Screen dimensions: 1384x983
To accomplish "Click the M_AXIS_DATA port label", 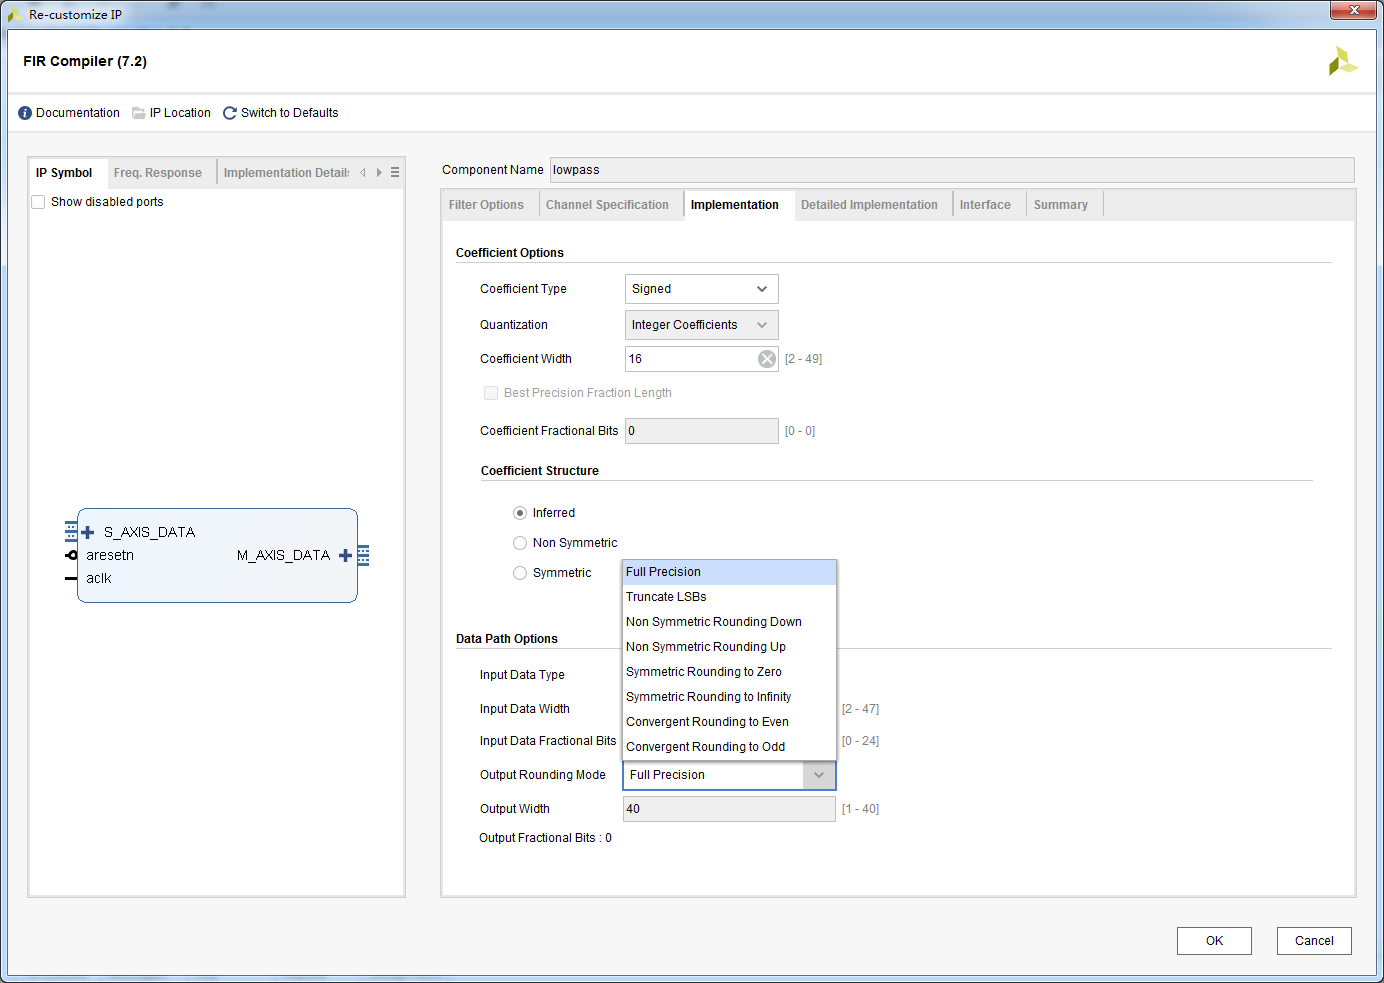I will pyautogui.click(x=283, y=555).
